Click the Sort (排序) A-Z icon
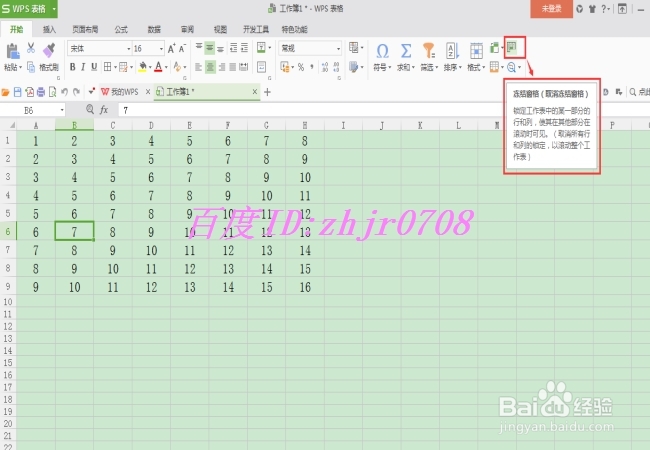This screenshot has width=650, height=450. point(452,51)
